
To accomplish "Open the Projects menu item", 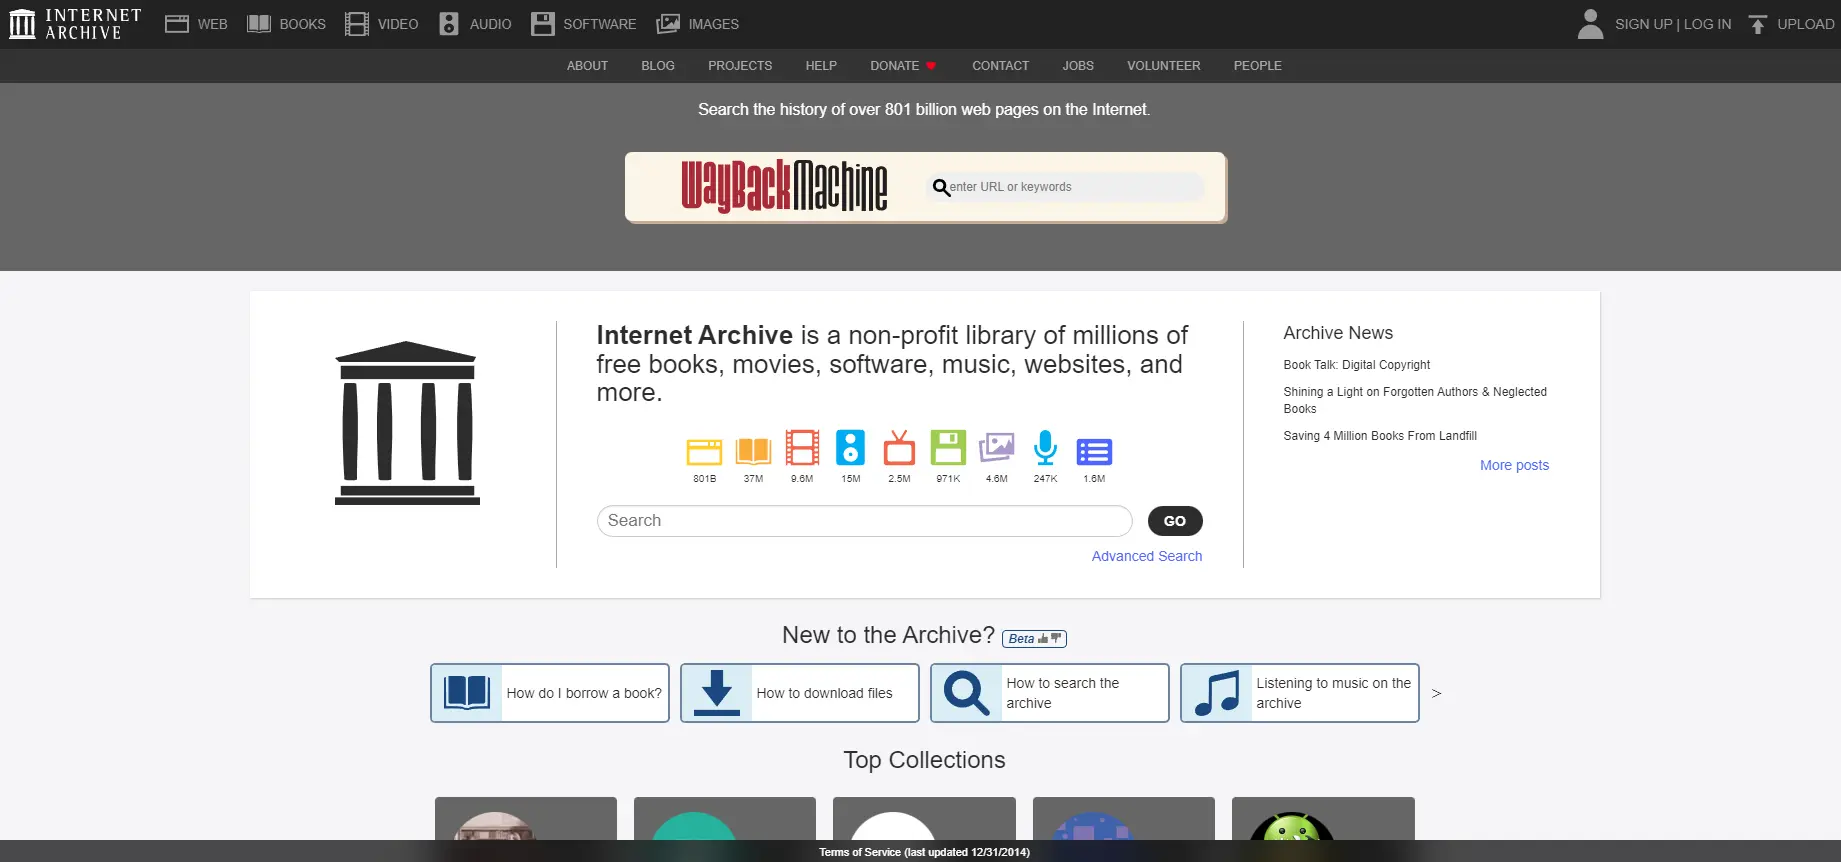I will [740, 66].
